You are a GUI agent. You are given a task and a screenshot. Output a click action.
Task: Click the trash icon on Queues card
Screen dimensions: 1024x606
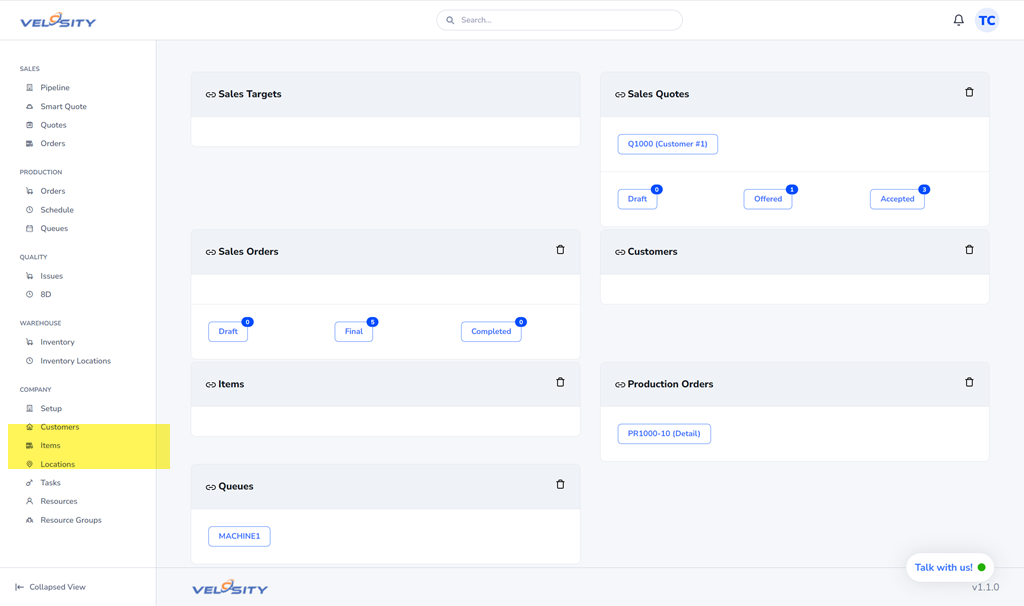560,484
